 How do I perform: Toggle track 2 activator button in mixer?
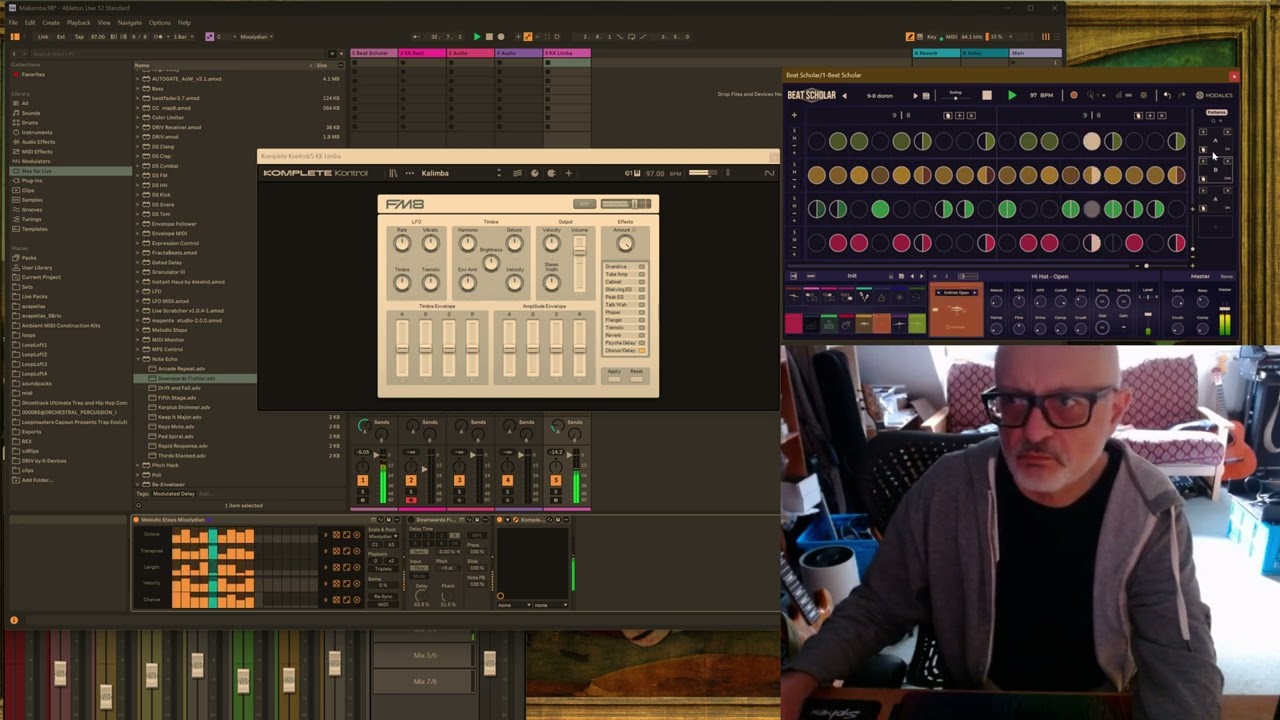coord(410,481)
